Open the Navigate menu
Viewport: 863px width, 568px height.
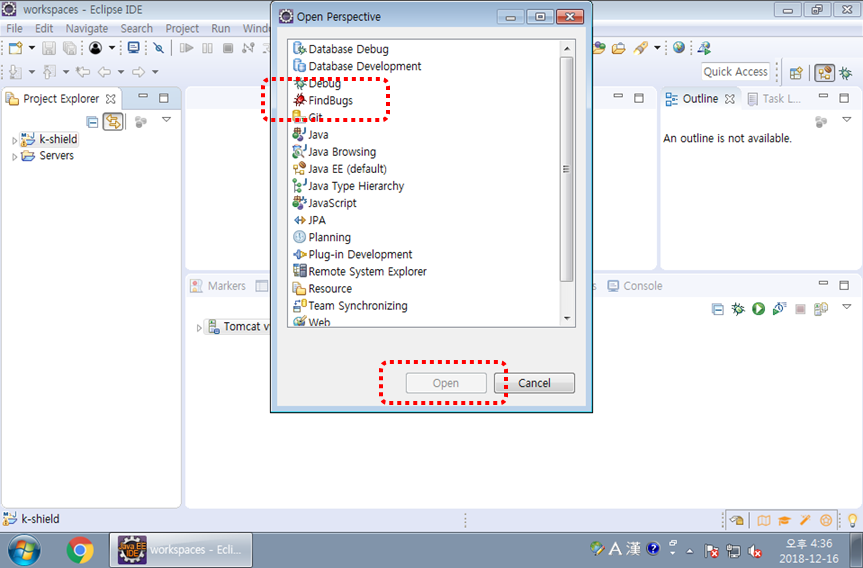coord(86,28)
